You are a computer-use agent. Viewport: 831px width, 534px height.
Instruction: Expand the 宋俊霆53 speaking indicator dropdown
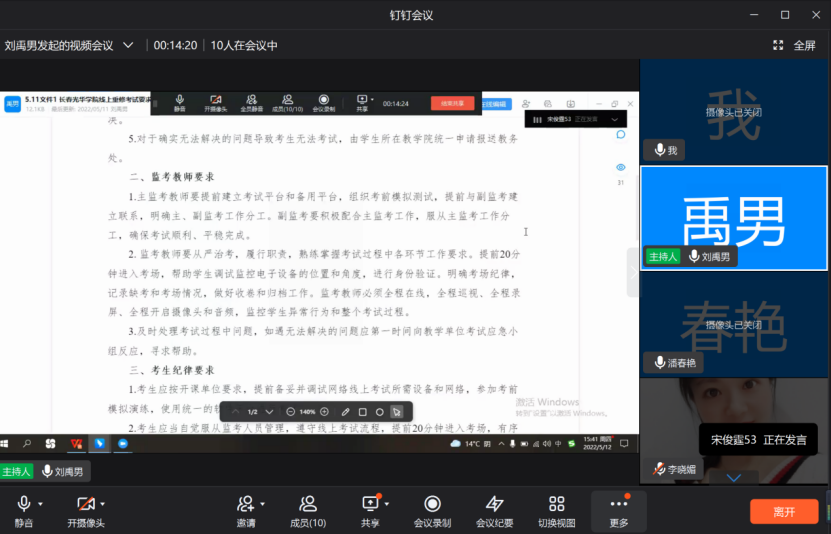point(615,120)
